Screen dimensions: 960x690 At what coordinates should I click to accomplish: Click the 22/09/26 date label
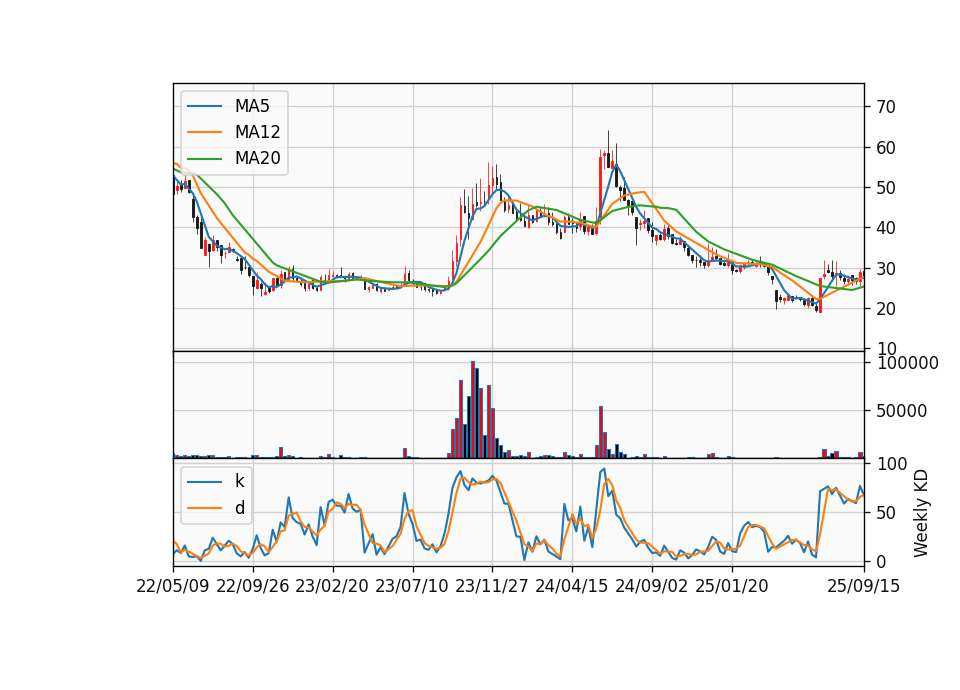[x=253, y=587]
